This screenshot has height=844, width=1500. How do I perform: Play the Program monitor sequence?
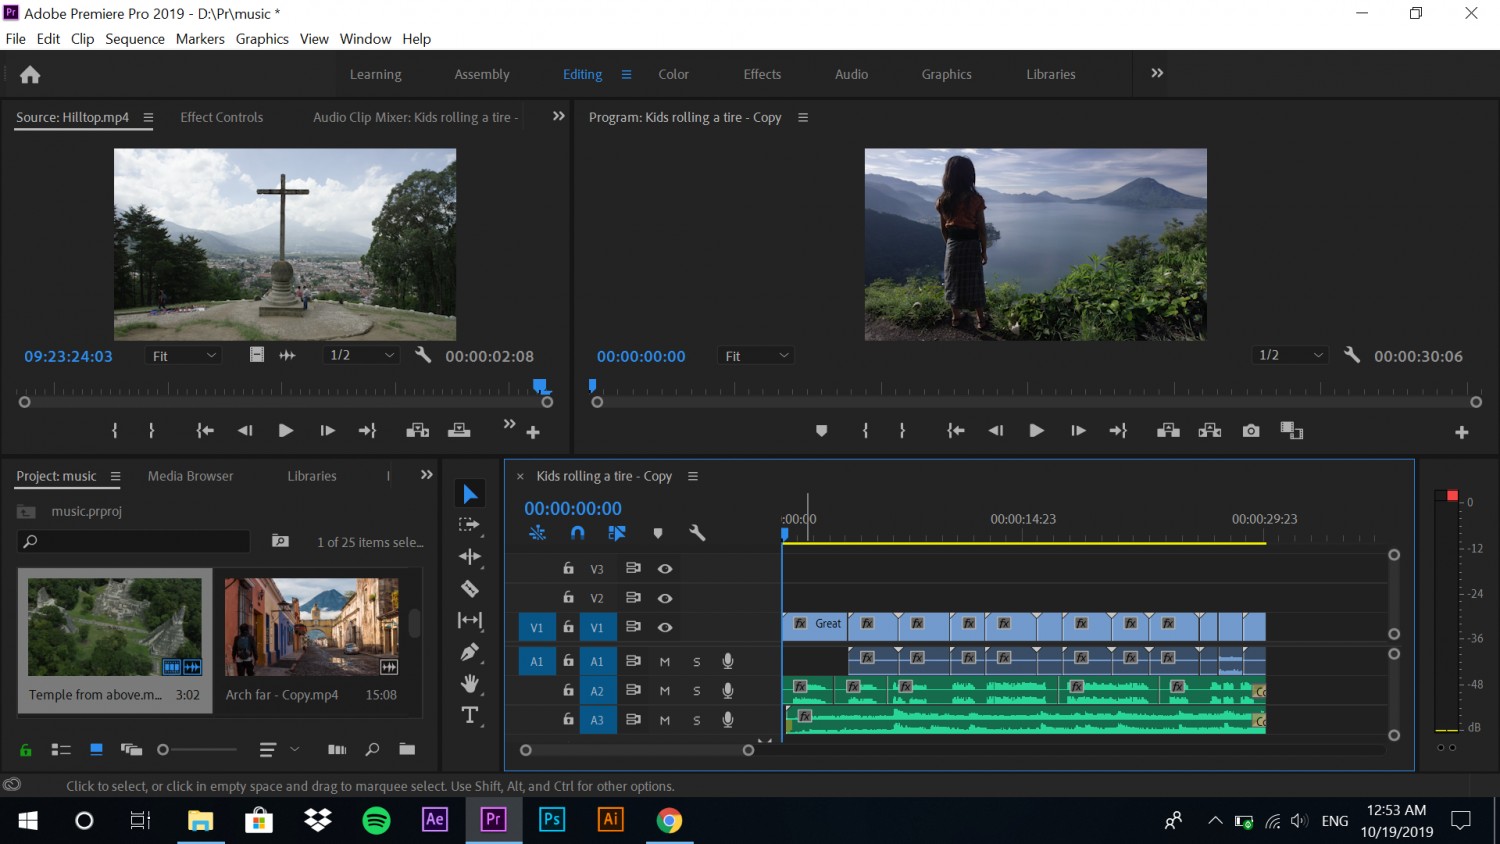click(x=1037, y=431)
